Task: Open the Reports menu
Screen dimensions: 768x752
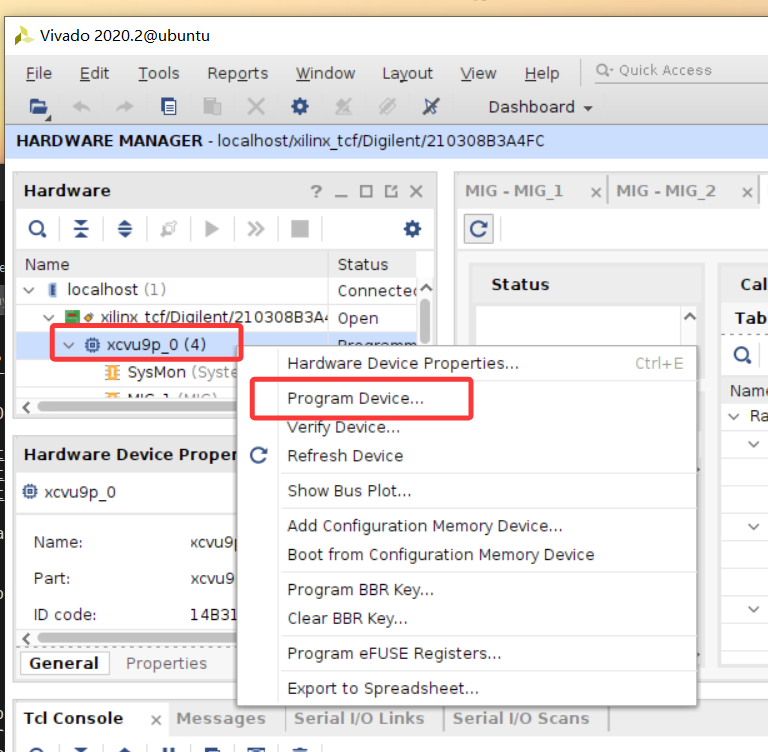Action: tap(238, 73)
